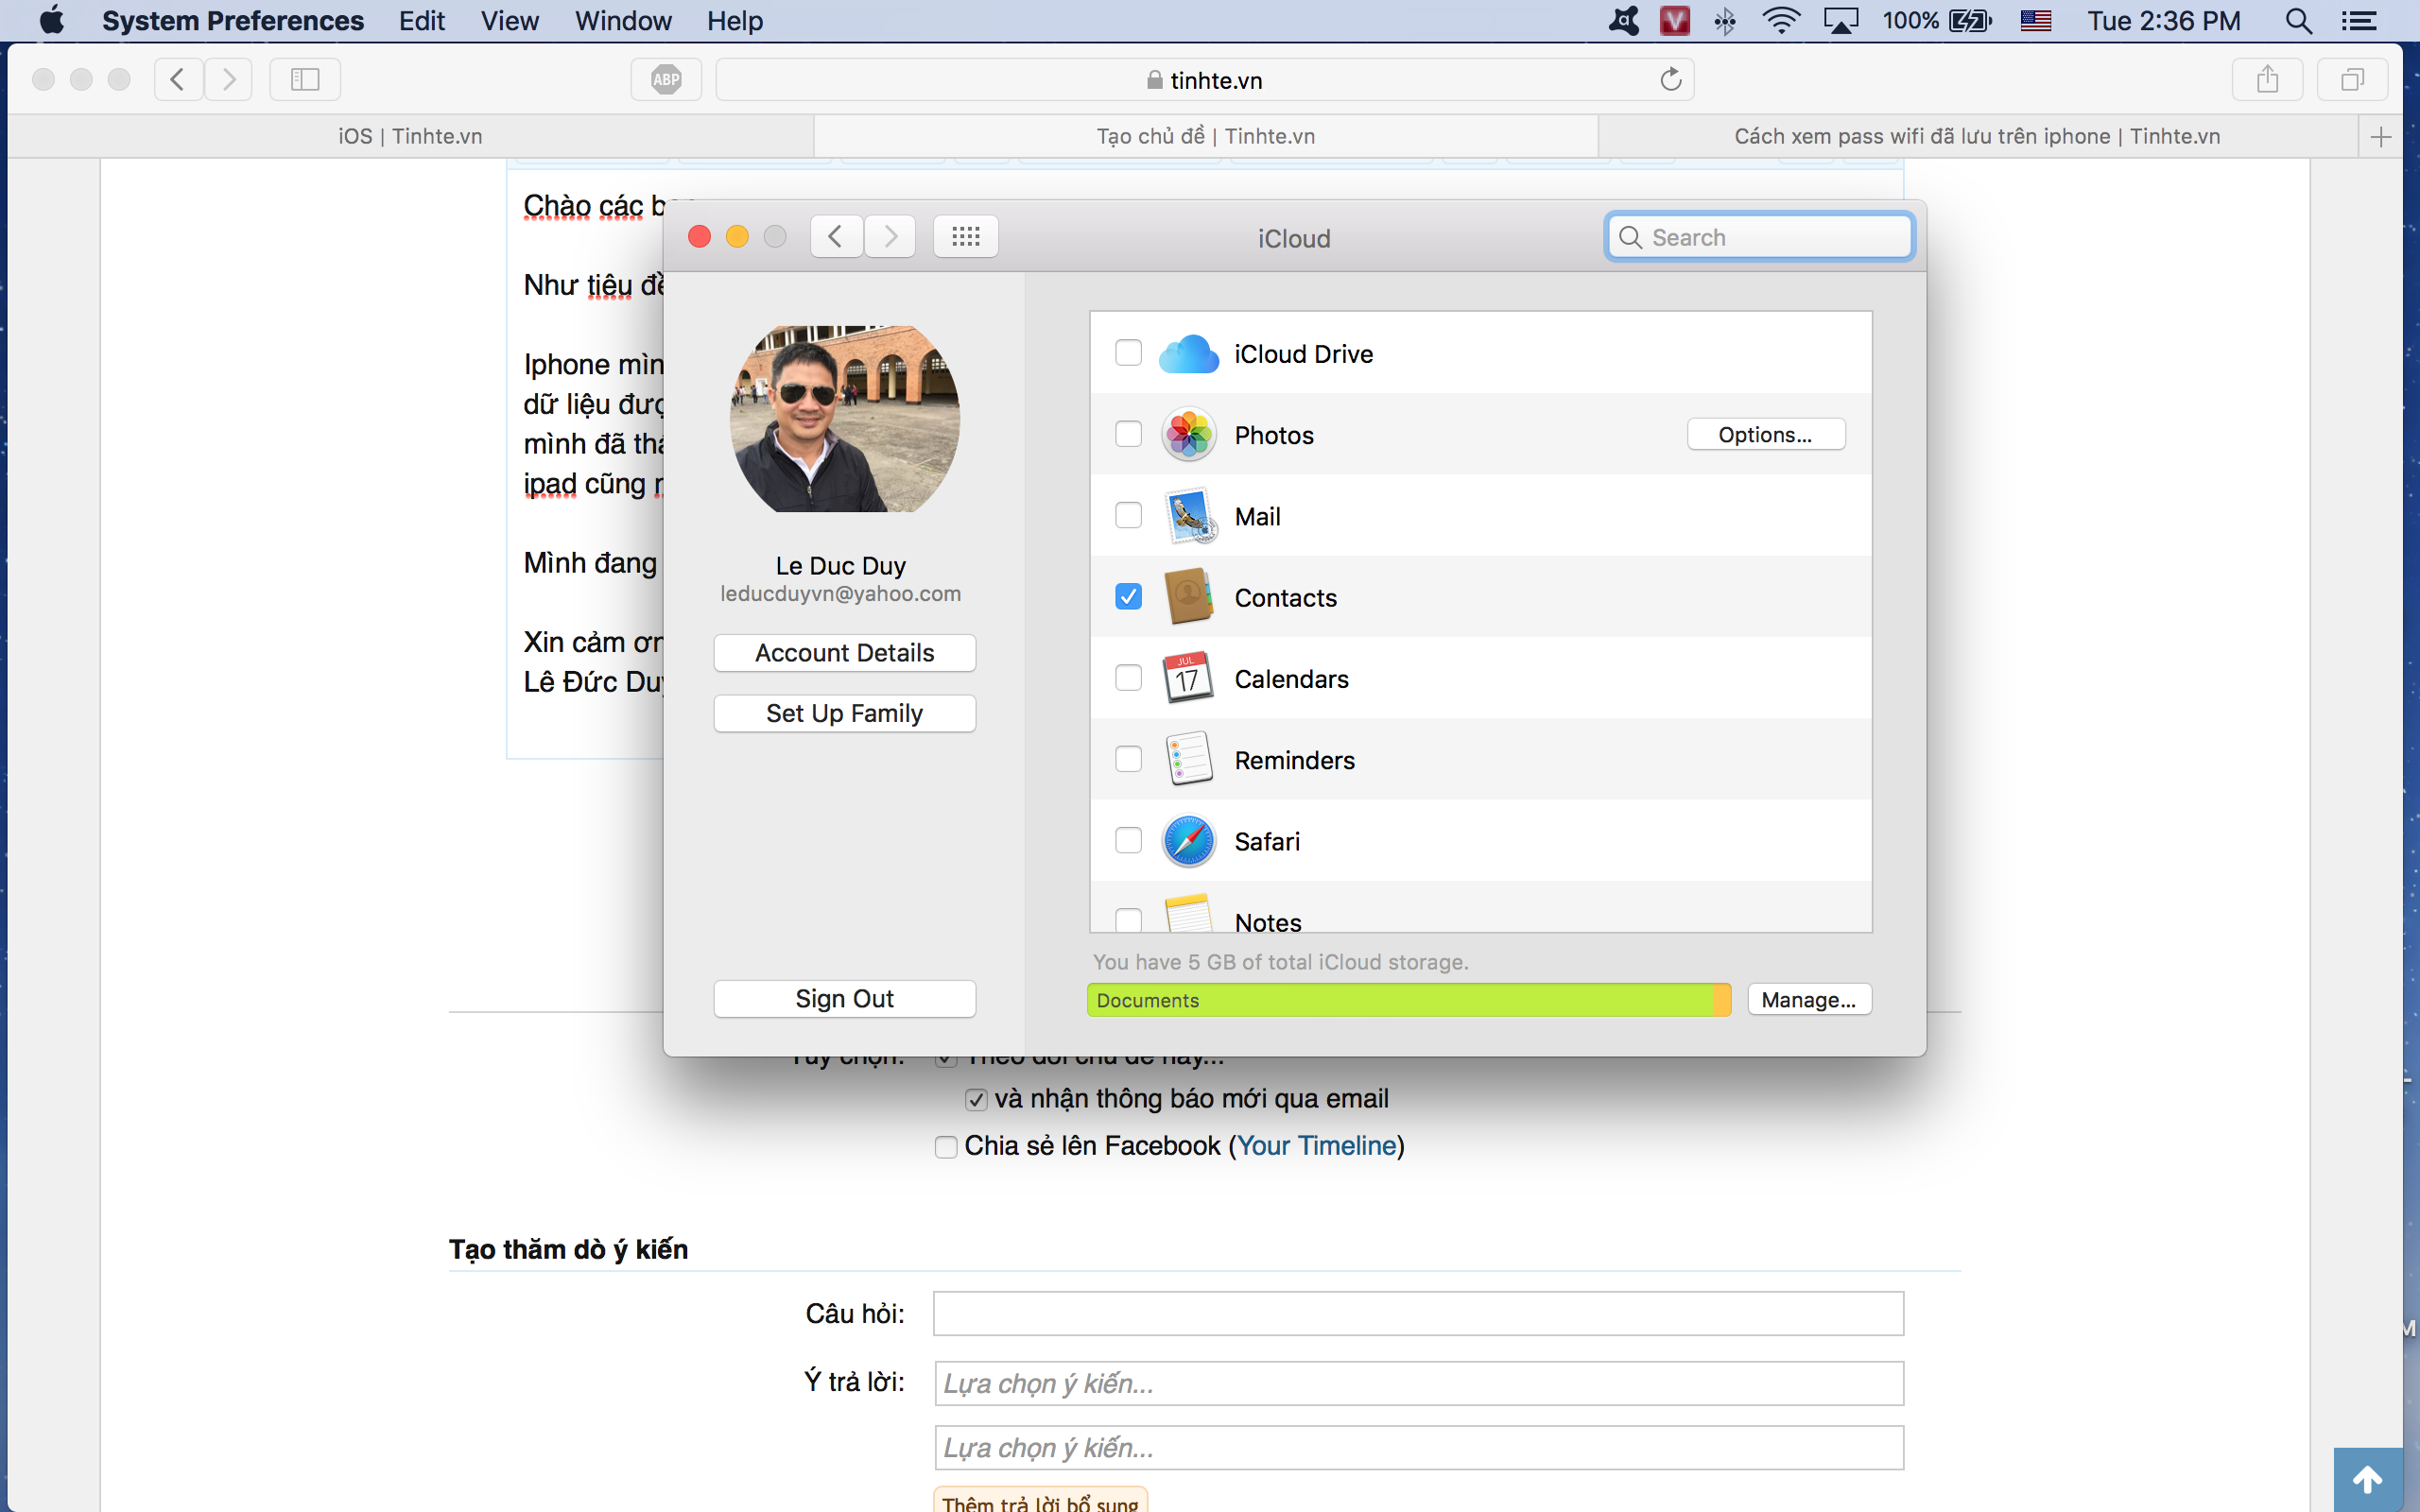Open Photos Options dropdown button

(1765, 434)
